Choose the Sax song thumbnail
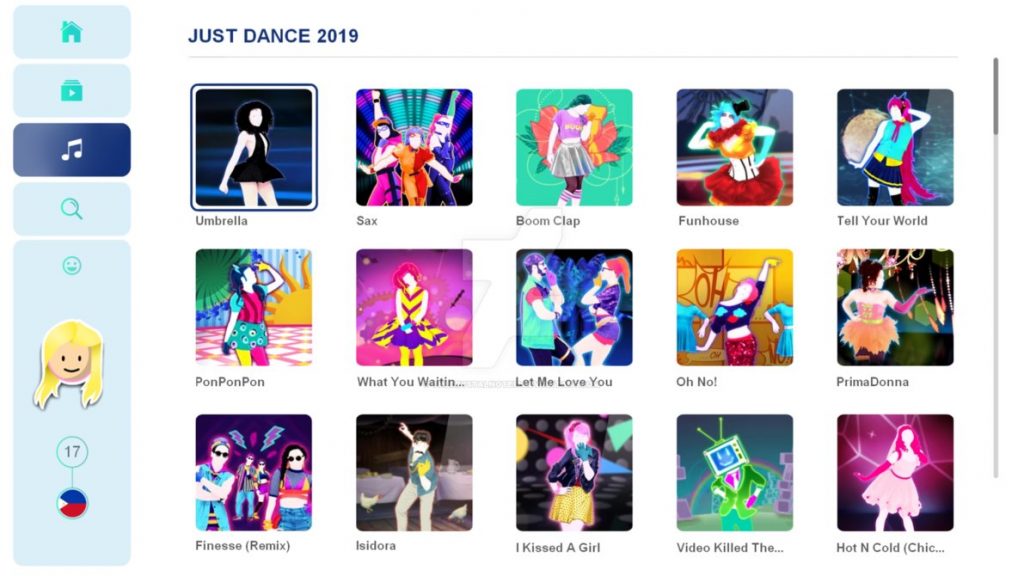The height and width of the screenshot is (576, 1024). (x=414, y=148)
